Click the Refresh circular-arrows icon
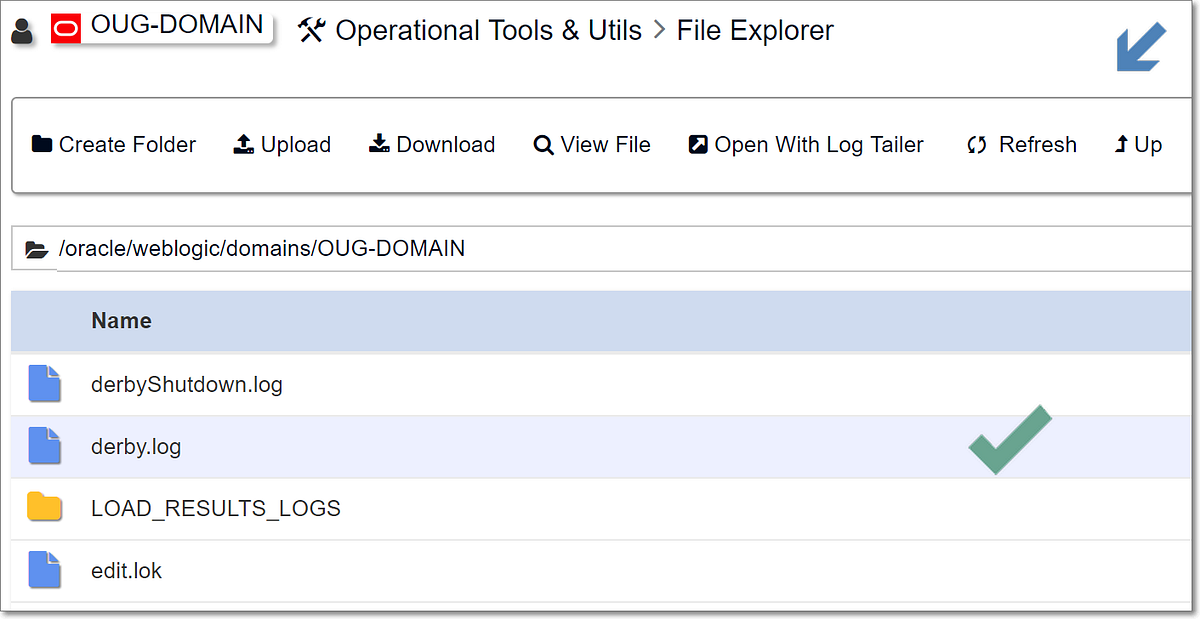Image resolution: width=1200 pixels, height=619 pixels. click(977, 144)
